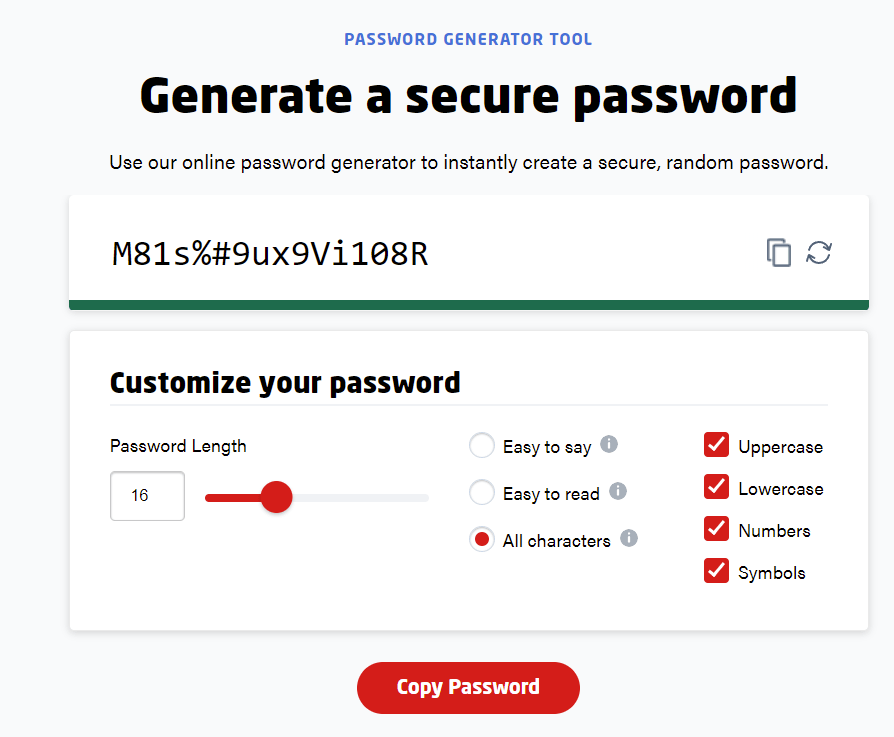Click the password length slider handle

coord(277,497)
